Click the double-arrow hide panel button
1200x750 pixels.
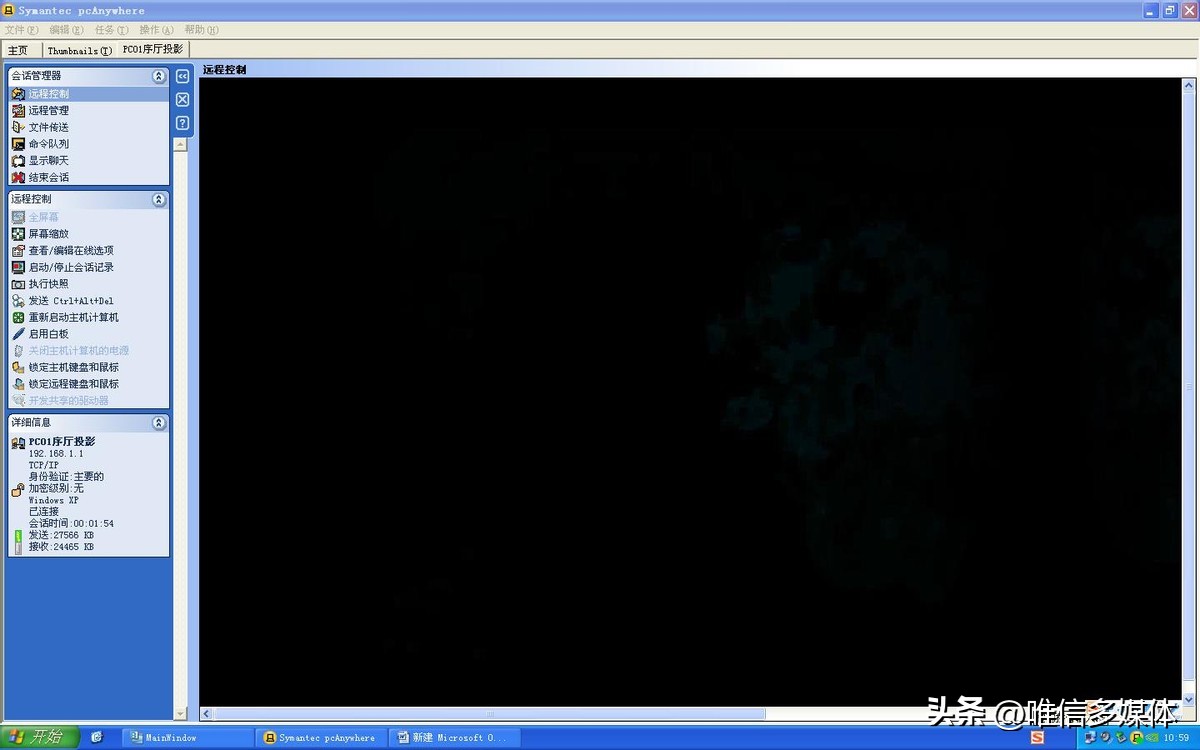point(182,76)
